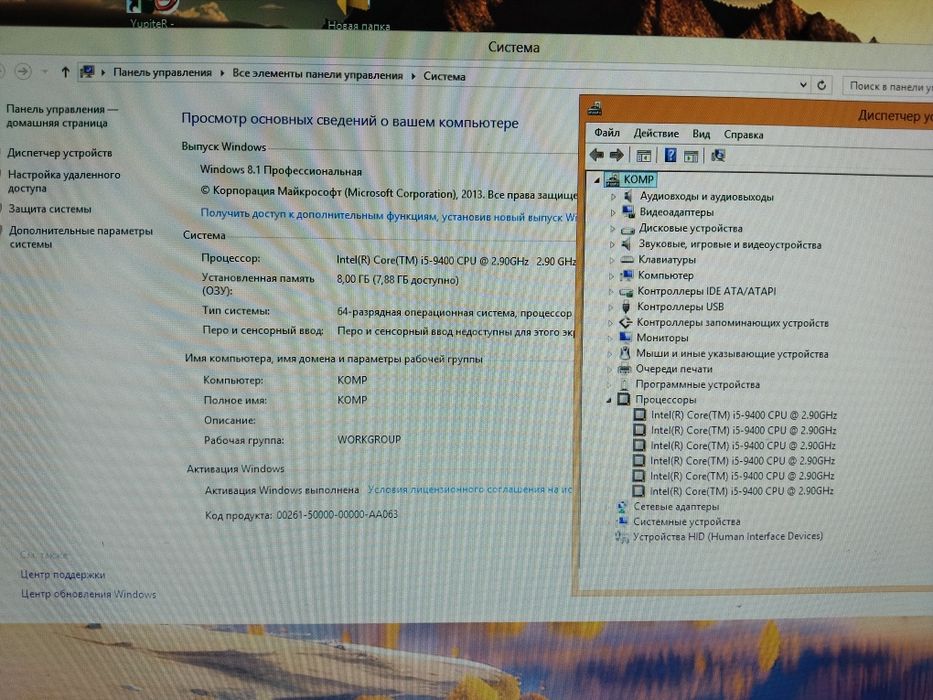Click the Back arrow in Device Manager toolbar
The width and height of the screenshot is (933, 700).
[x=597, y=155]
